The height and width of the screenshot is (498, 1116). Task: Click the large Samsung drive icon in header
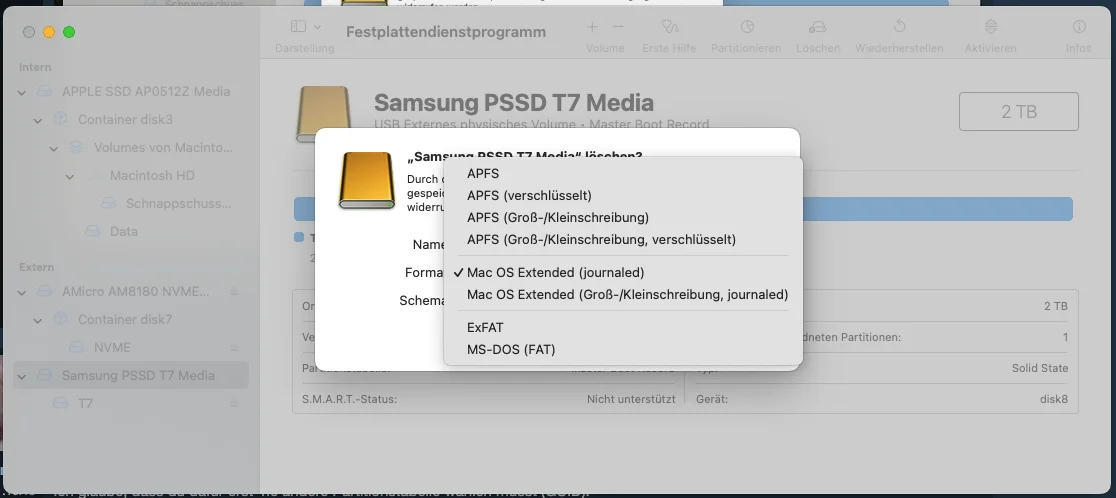(324, 113)
